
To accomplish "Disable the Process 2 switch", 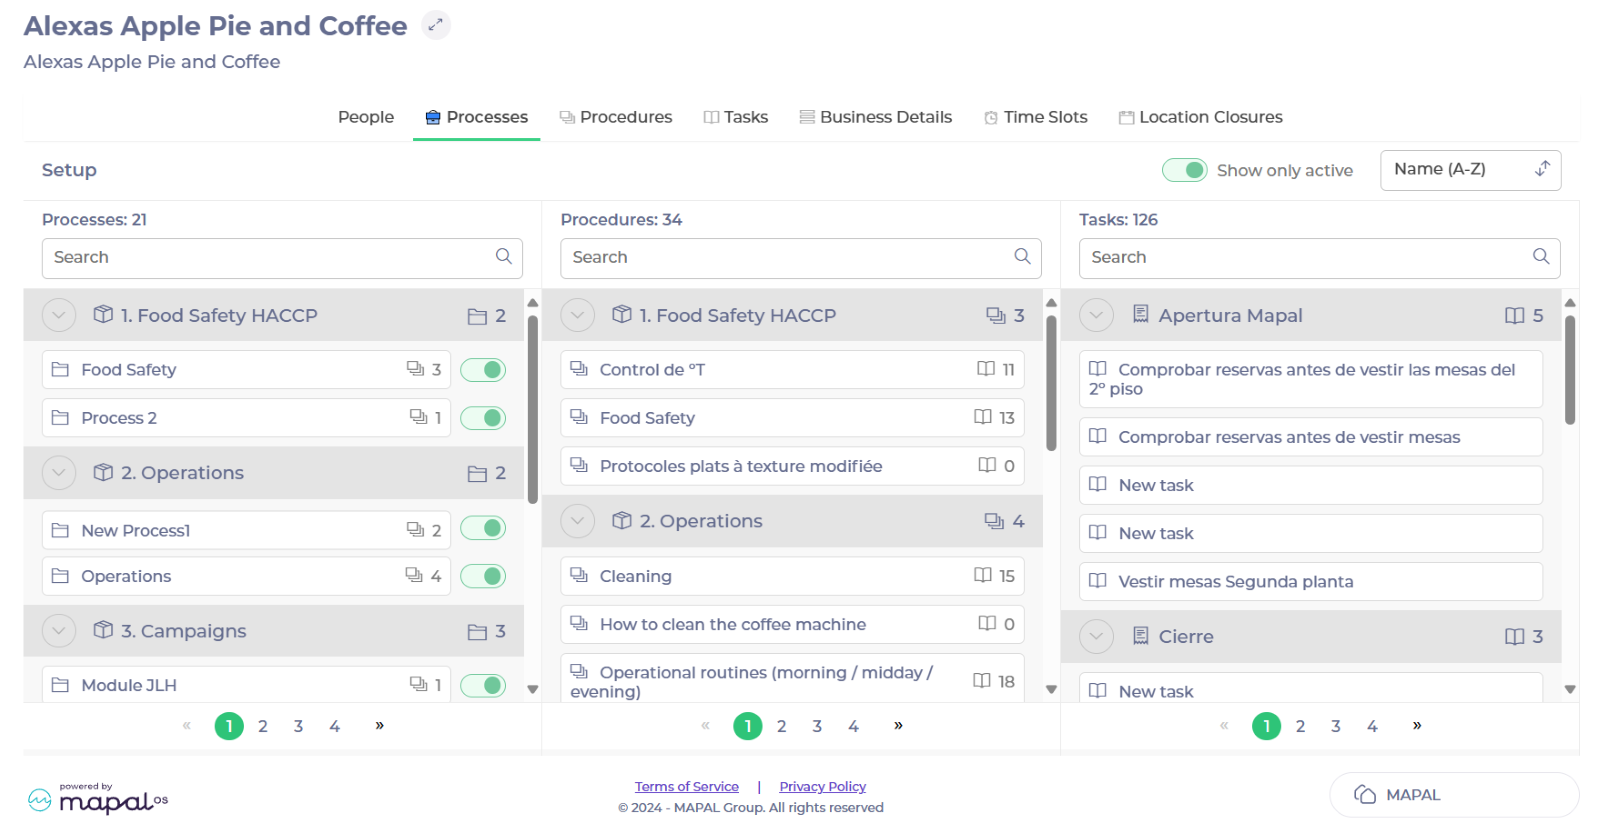I will pos(483,418).
